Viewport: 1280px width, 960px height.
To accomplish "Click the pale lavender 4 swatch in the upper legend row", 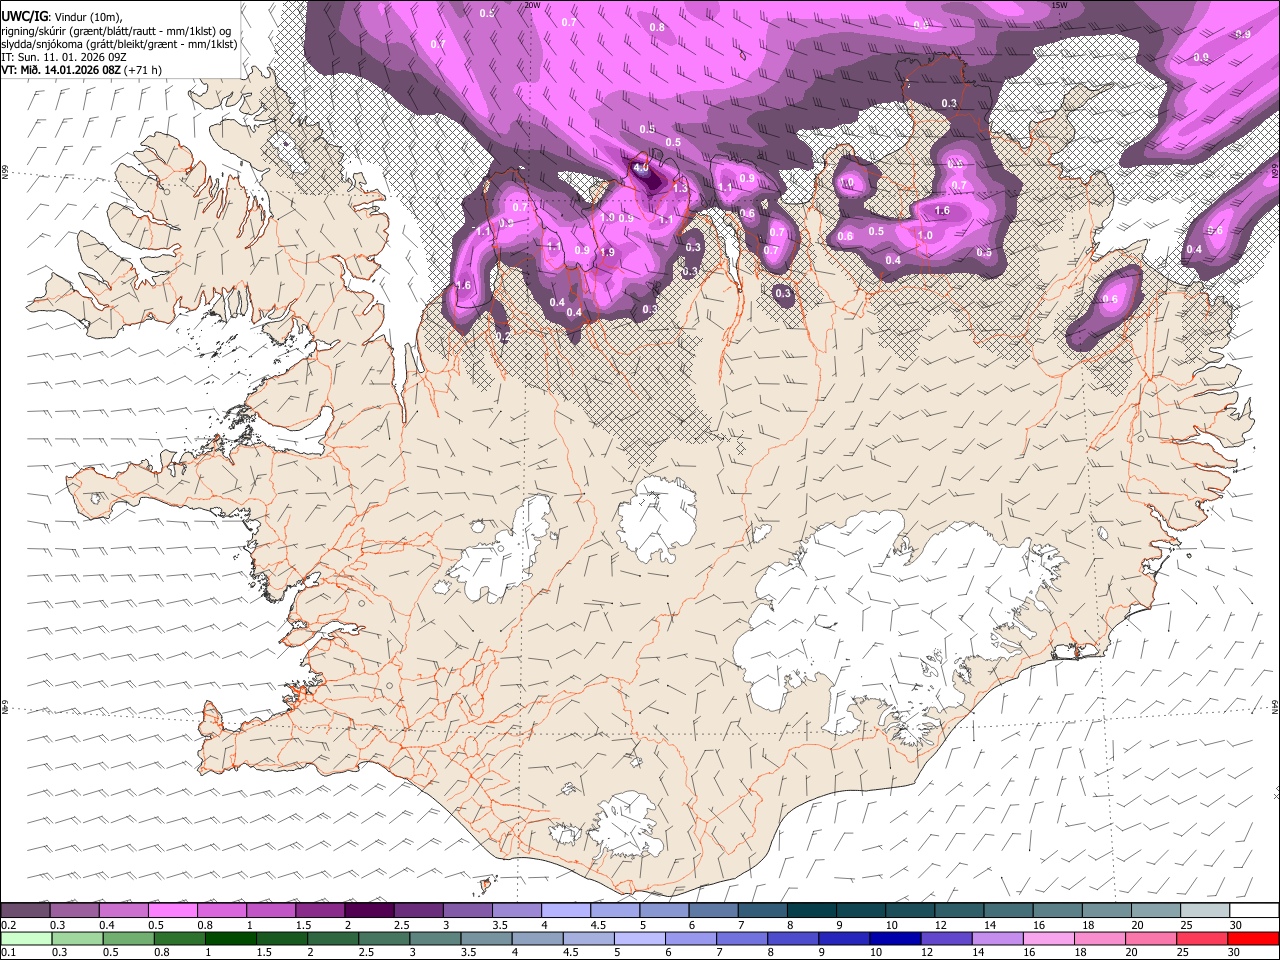I will click(x=566, y=910).
